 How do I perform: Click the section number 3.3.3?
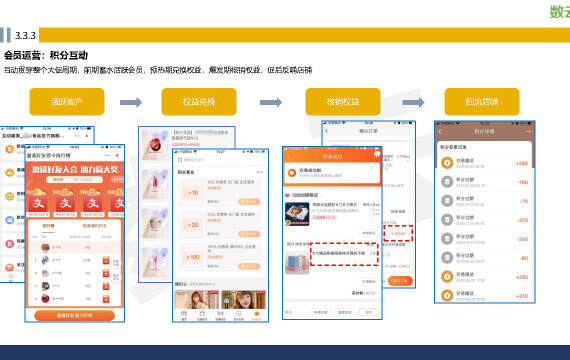25,36
